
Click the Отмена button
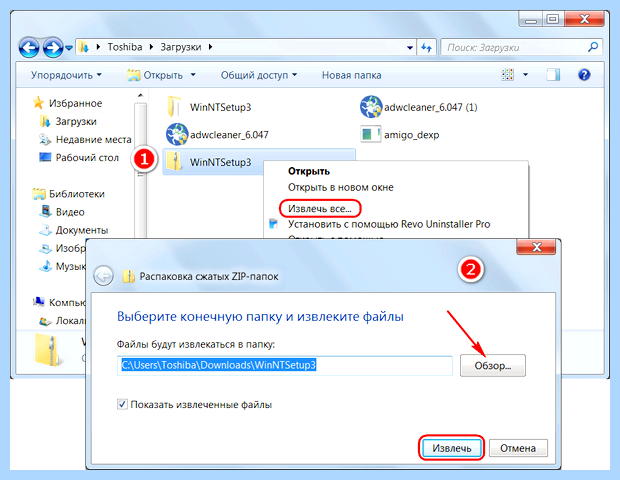[x=518, y=448]
